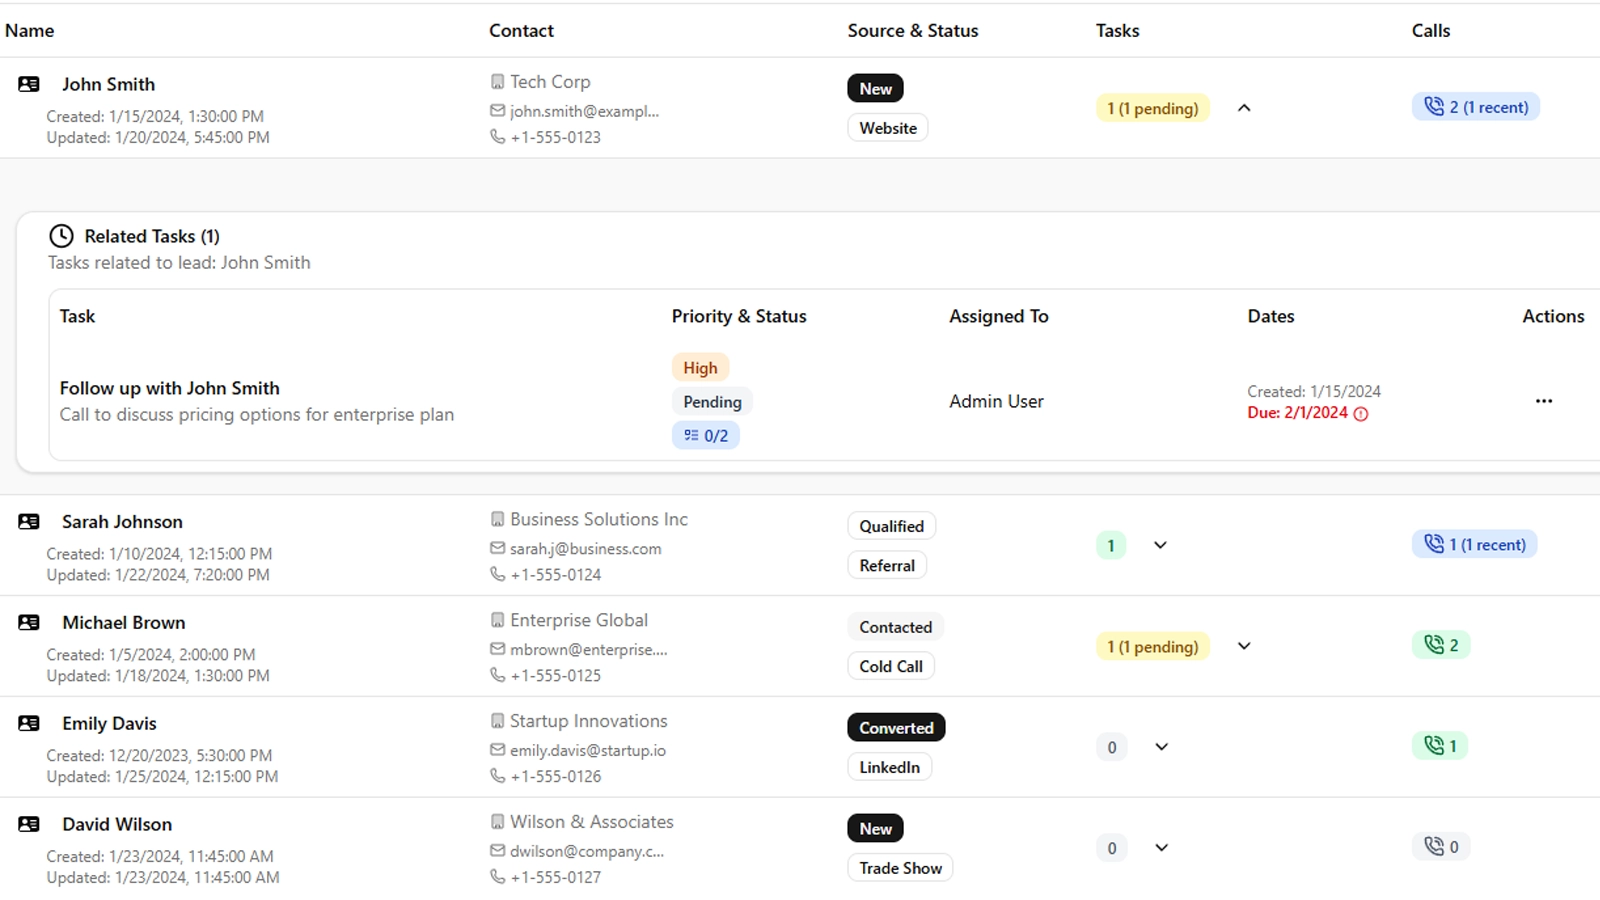Screen dimensions: 1600x900
Task: Click the overdue alert icon beside due date
Action: 1361,414
